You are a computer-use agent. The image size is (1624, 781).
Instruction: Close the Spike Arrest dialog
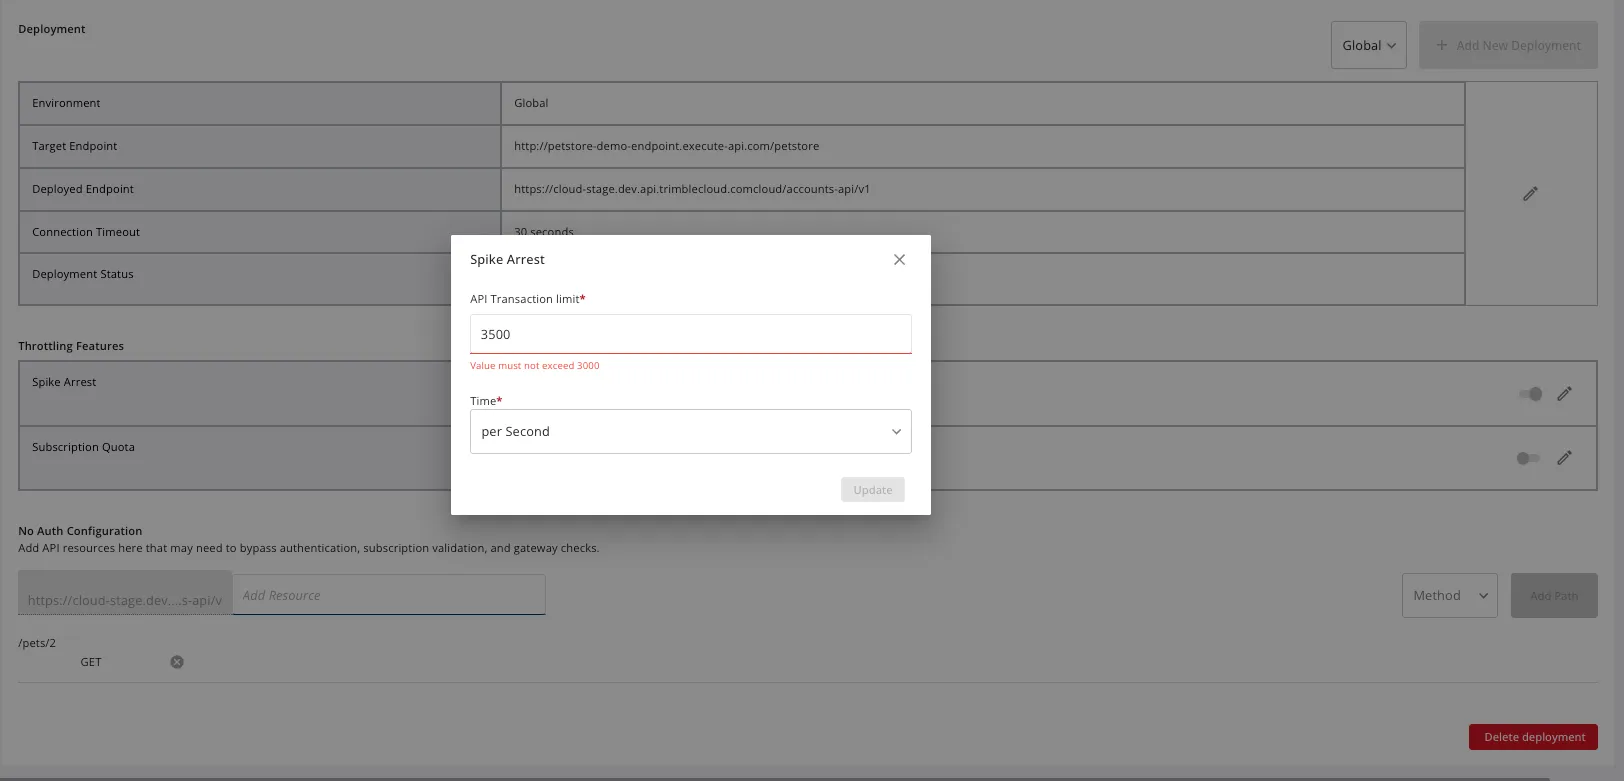click(x=899, y=259)
